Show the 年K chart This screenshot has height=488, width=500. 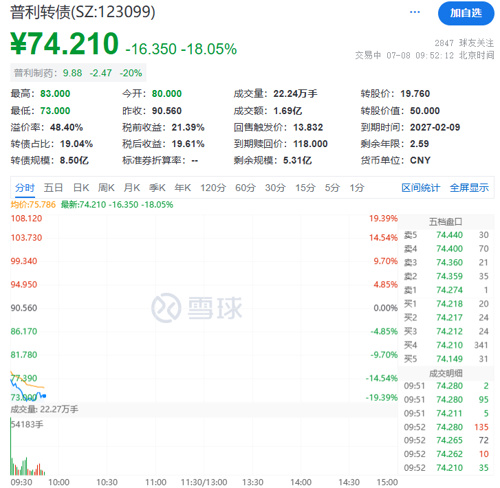click(183, 188)
